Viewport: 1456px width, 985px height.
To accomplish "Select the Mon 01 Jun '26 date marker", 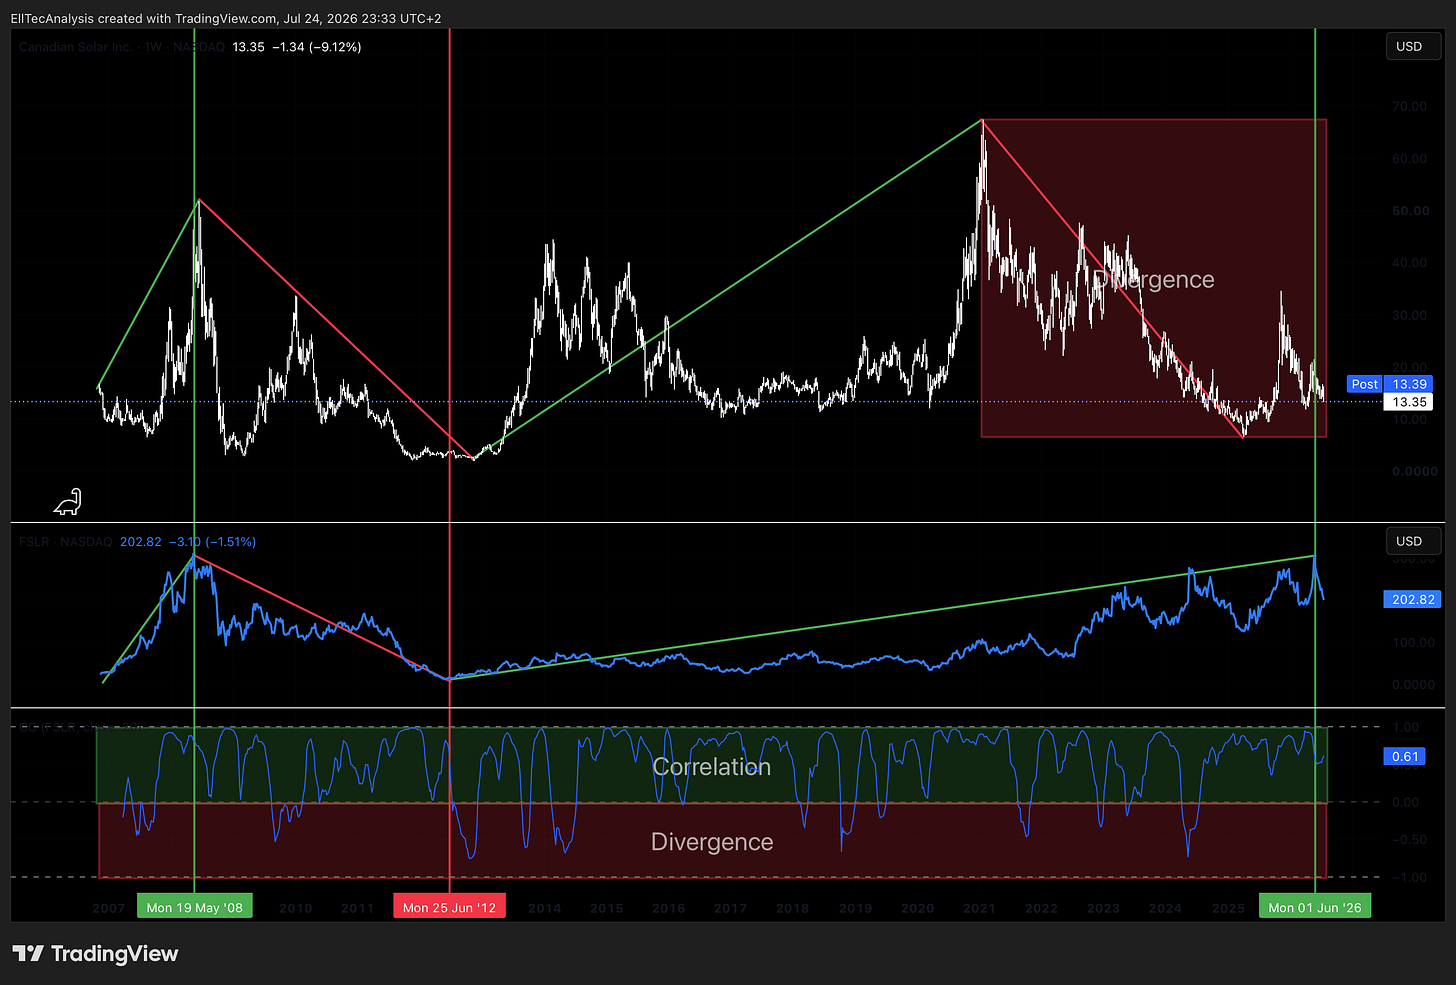I will [1315, 907].
